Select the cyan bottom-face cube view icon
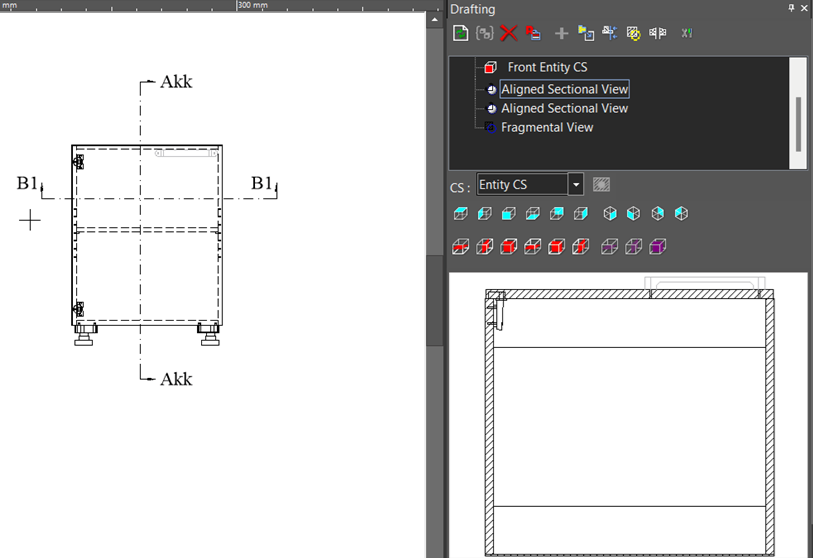The height and width of the screenshot is (558, 813). (x=532, y=214)
